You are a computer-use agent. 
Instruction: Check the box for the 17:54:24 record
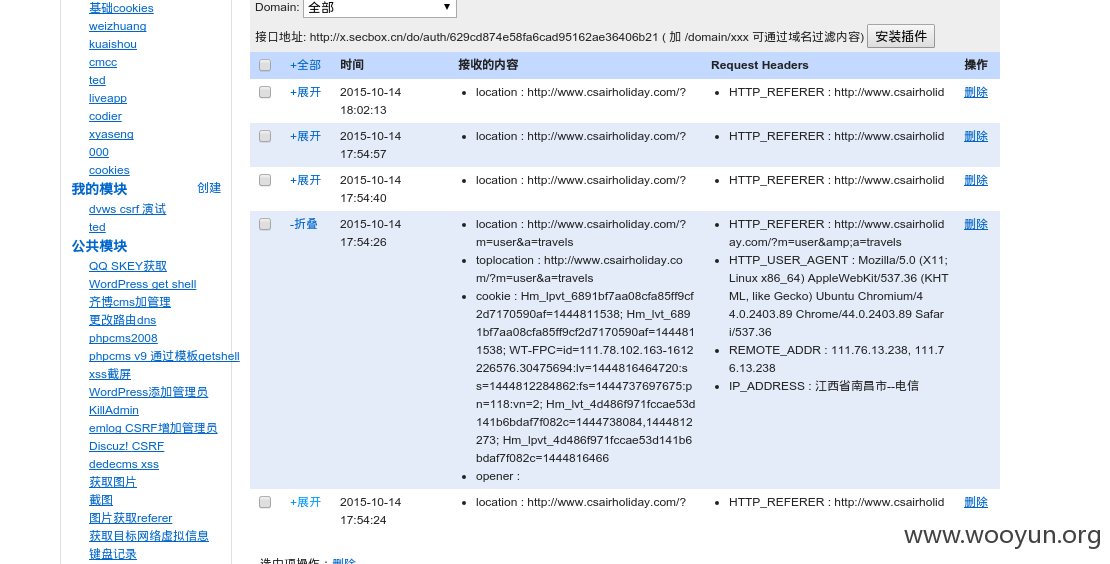tap(265, 502)
